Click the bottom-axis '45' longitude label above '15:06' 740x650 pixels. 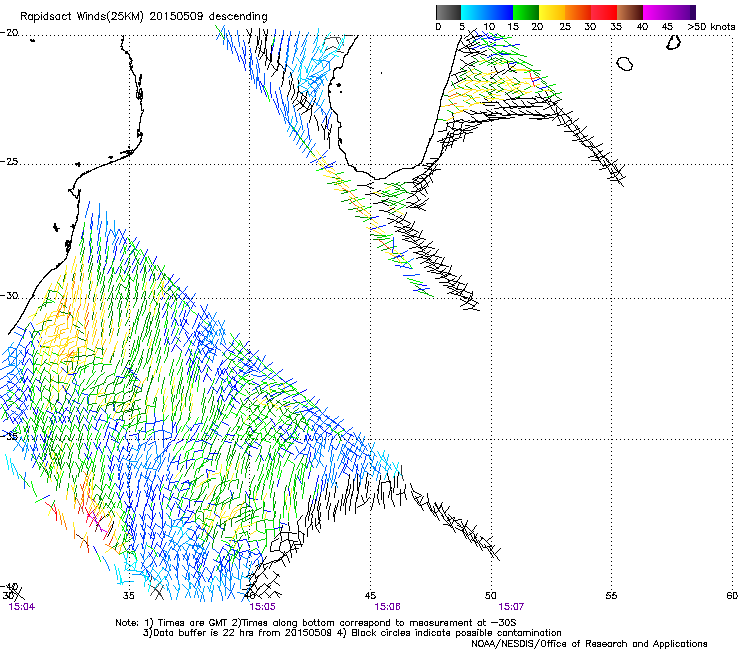[x=370, y=596]
